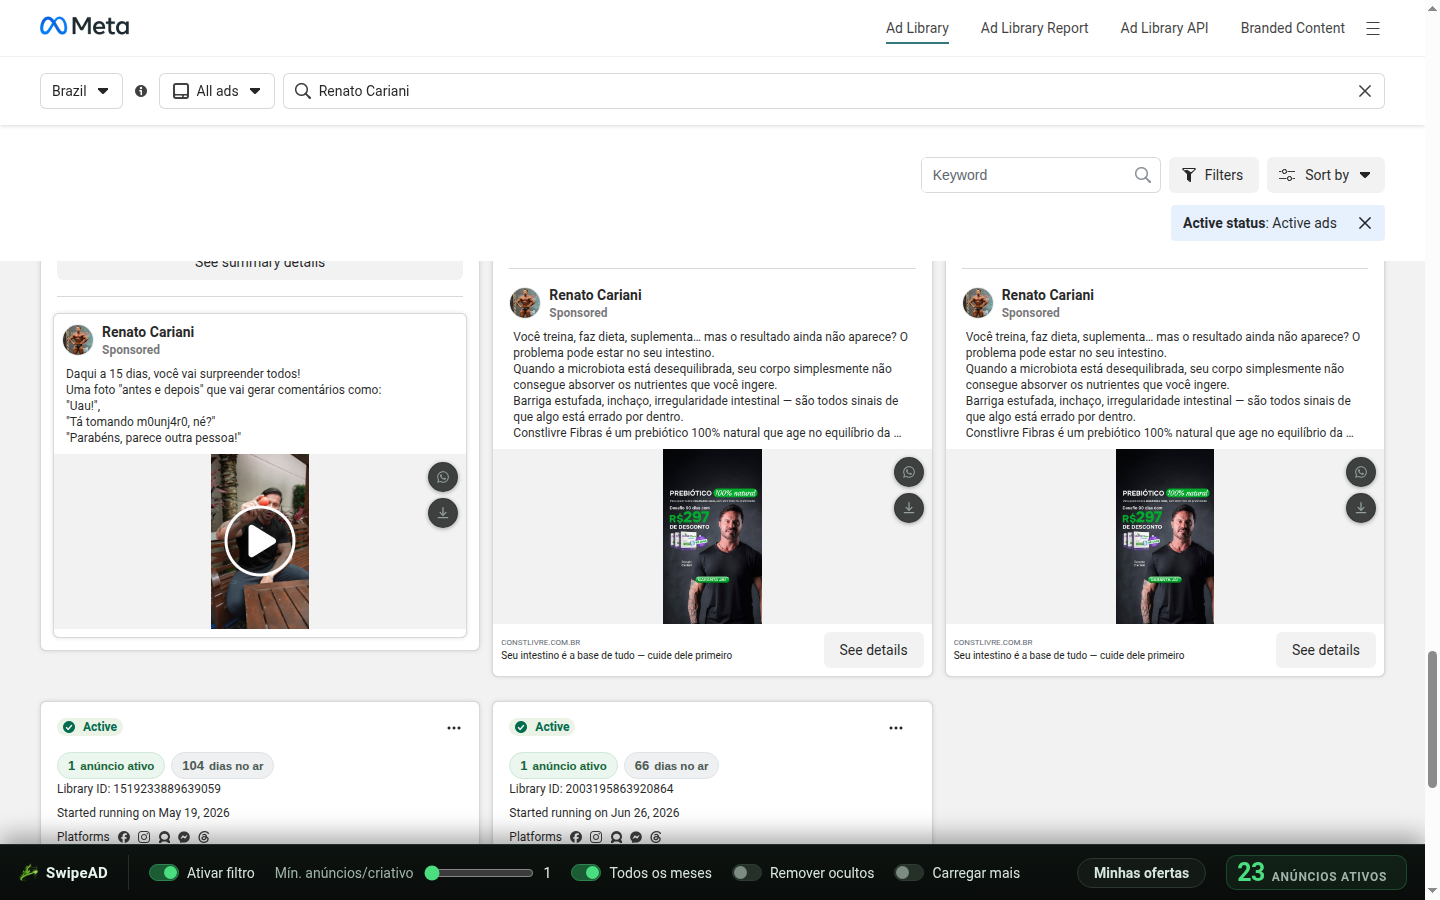Open the three-dot menu on the 104 dias card
Image resolution: width=1440 pixels, height=900 pixels.
(x=454, y=728)
